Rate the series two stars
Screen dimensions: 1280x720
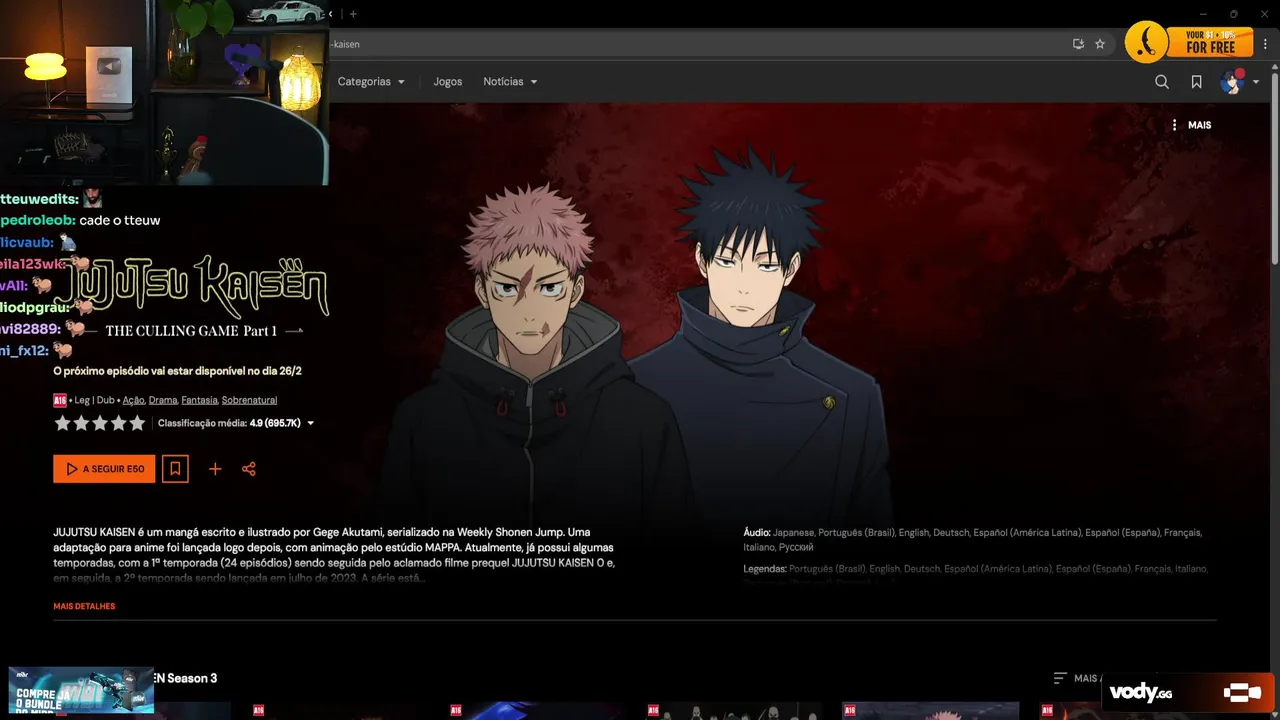coord(81,423)
